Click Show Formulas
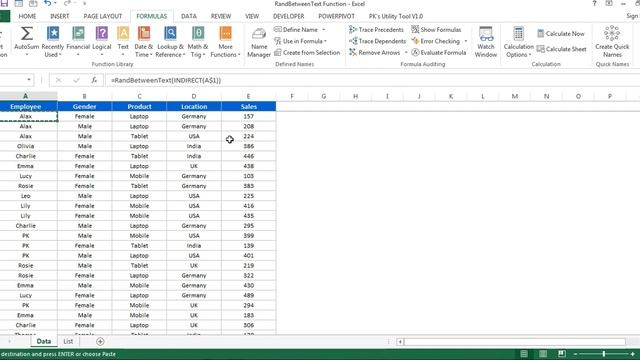The image size is (640, 360). click(x=436, y=30)
